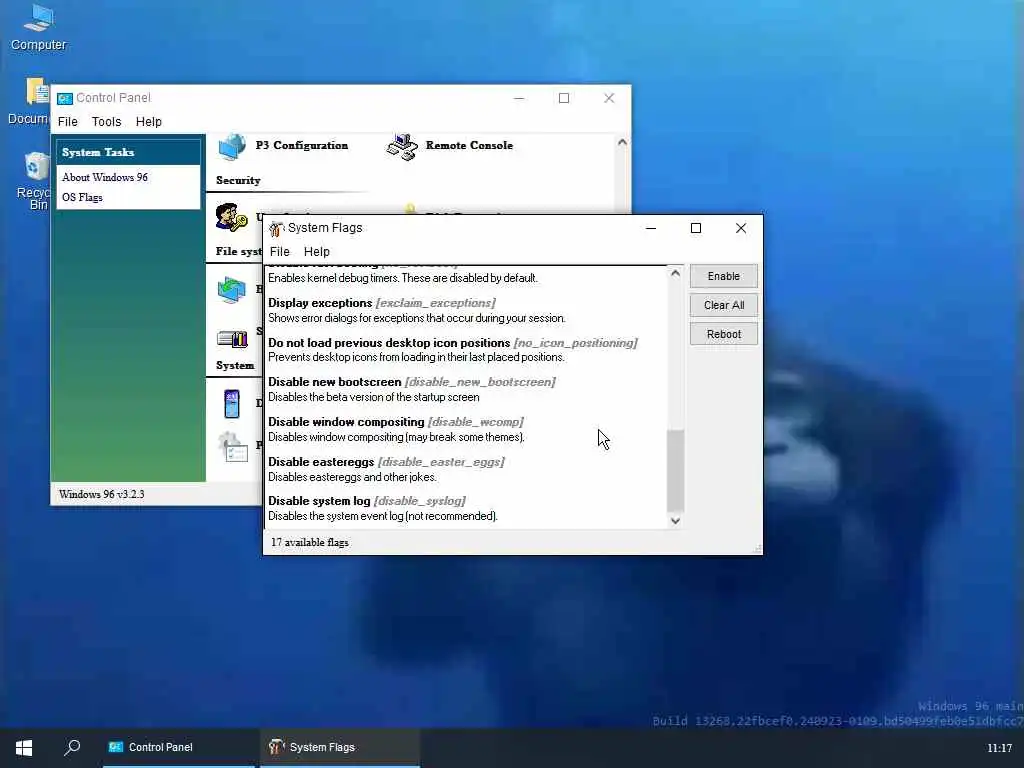Click the phone device icon under System
This screenshot has width=1024, height=768.
(x=232, y=404)
